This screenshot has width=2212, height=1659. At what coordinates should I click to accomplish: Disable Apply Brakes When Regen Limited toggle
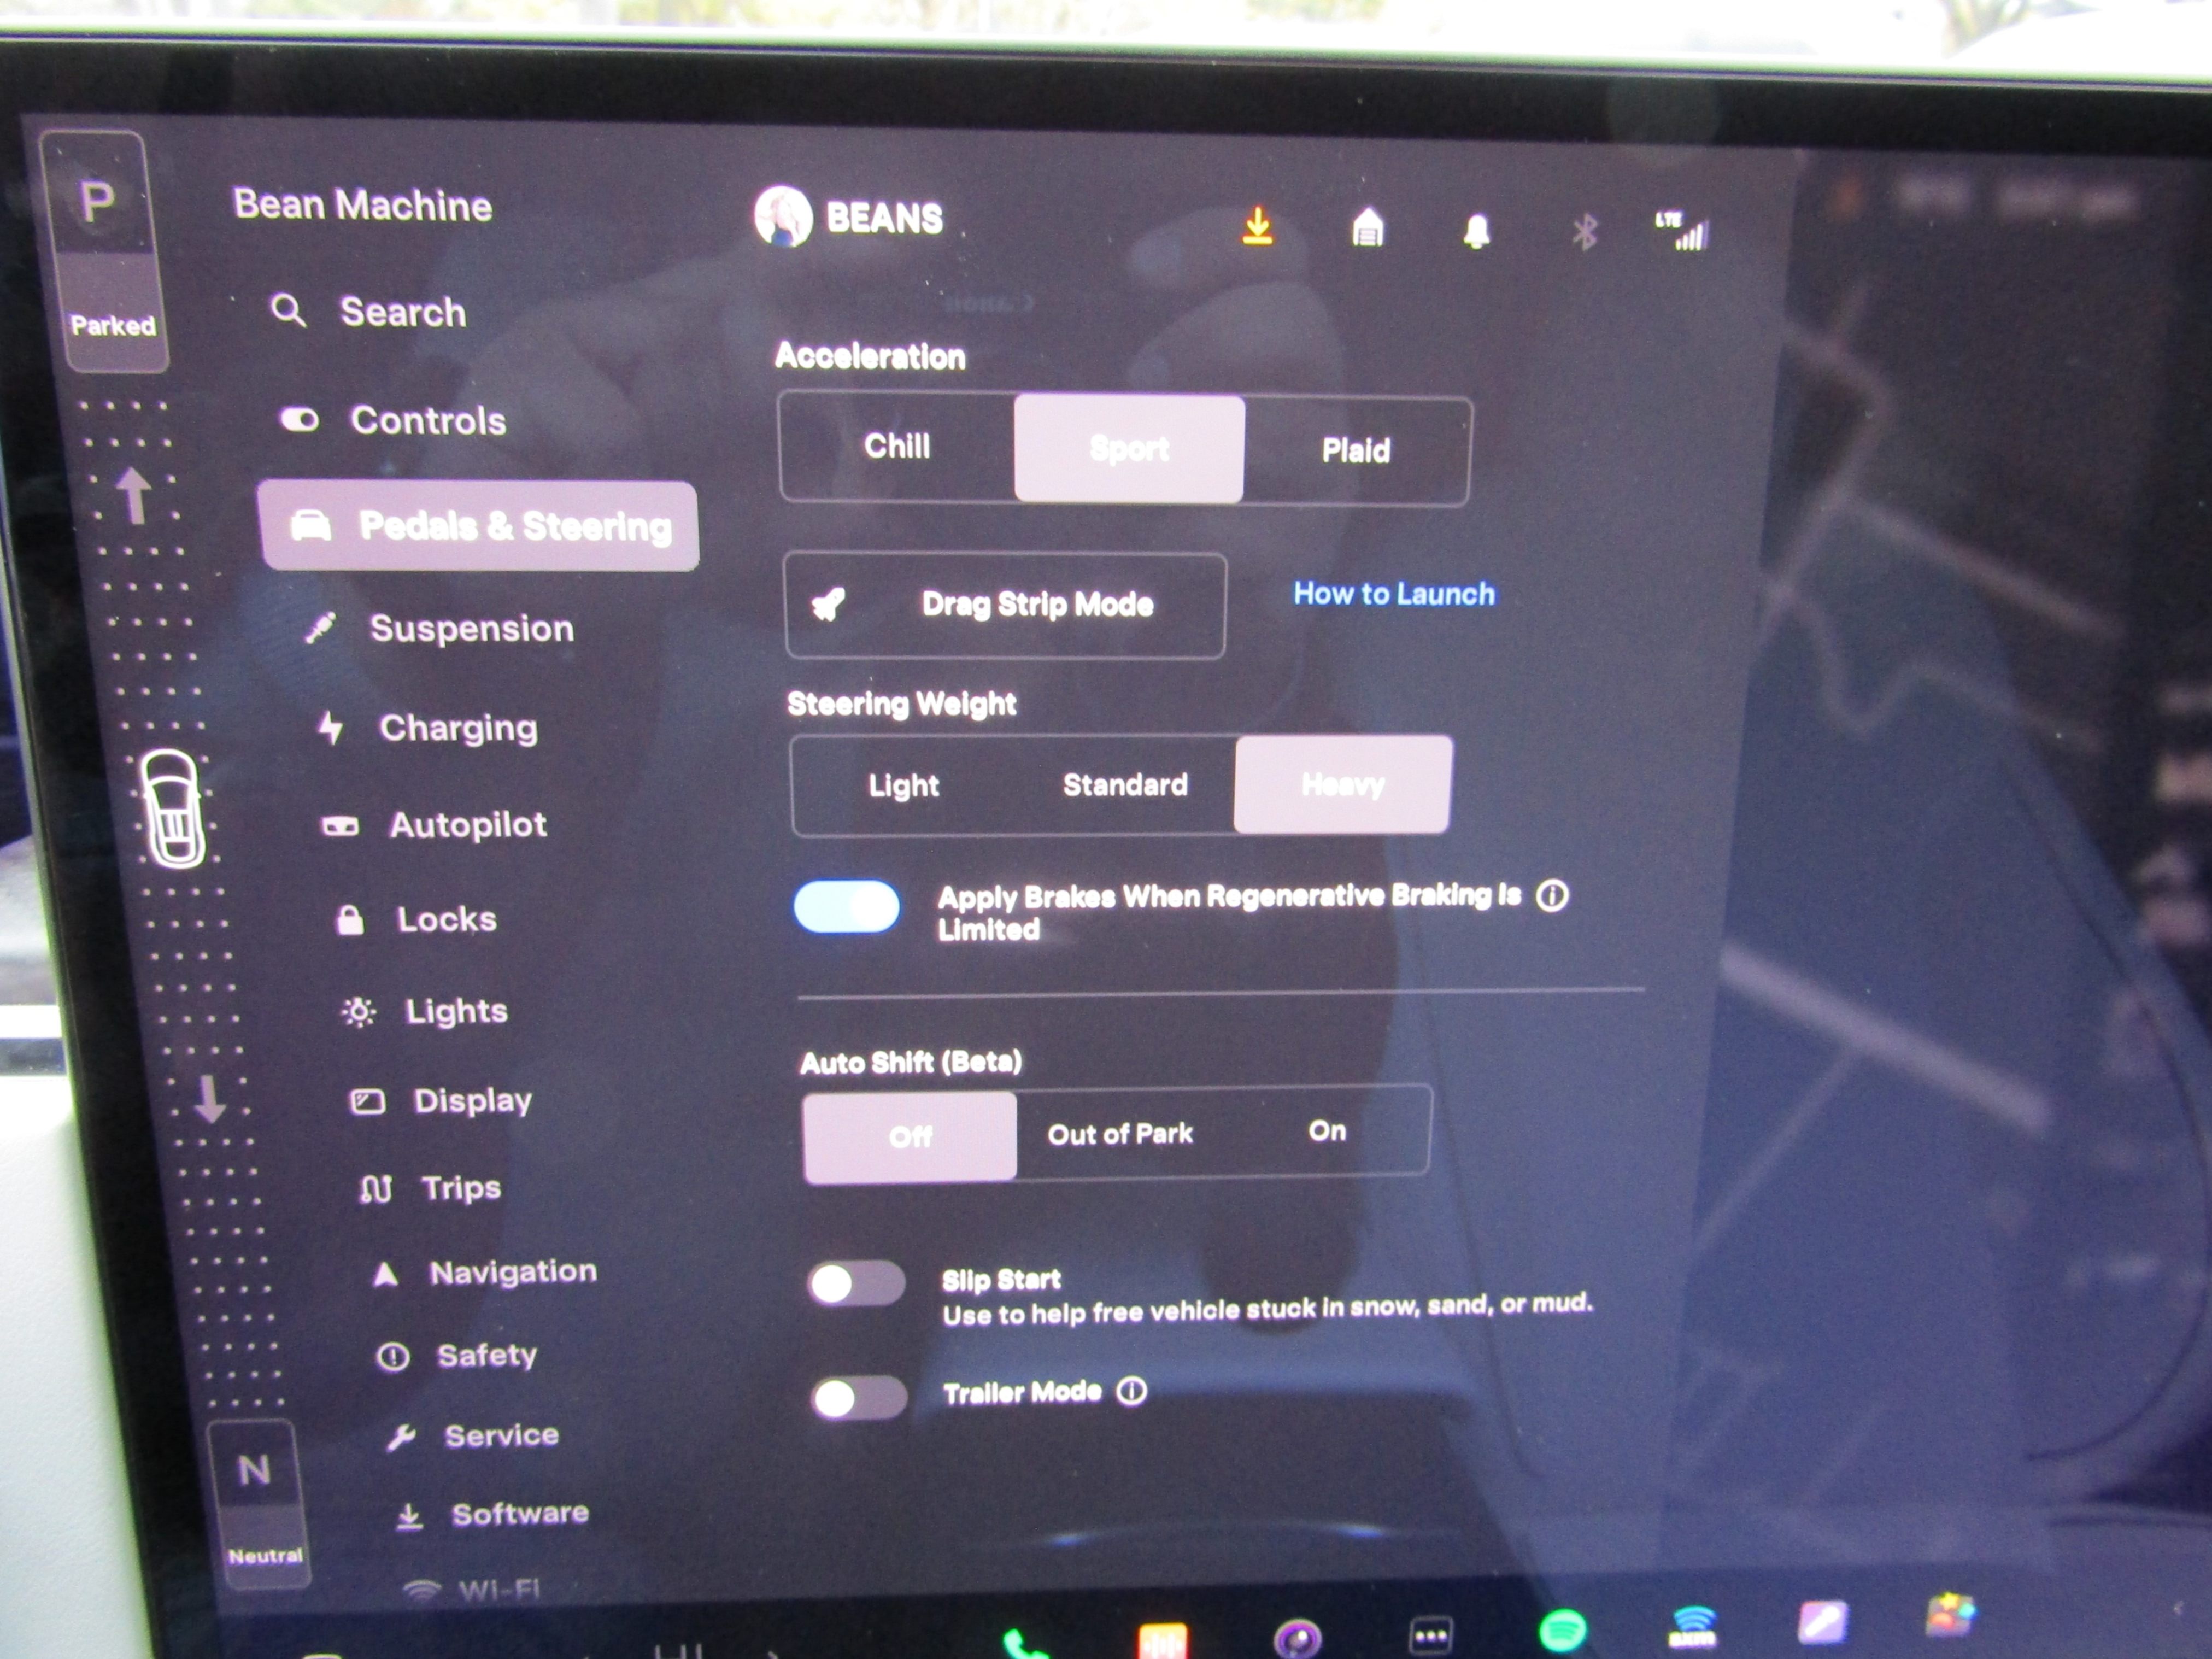tap(846, 906)
